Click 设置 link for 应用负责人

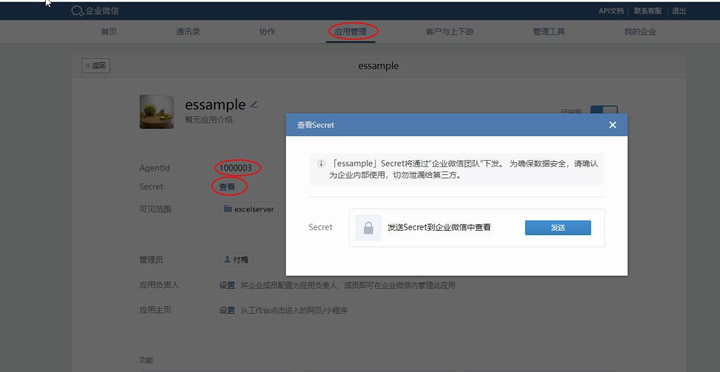(x=227, y=285)
